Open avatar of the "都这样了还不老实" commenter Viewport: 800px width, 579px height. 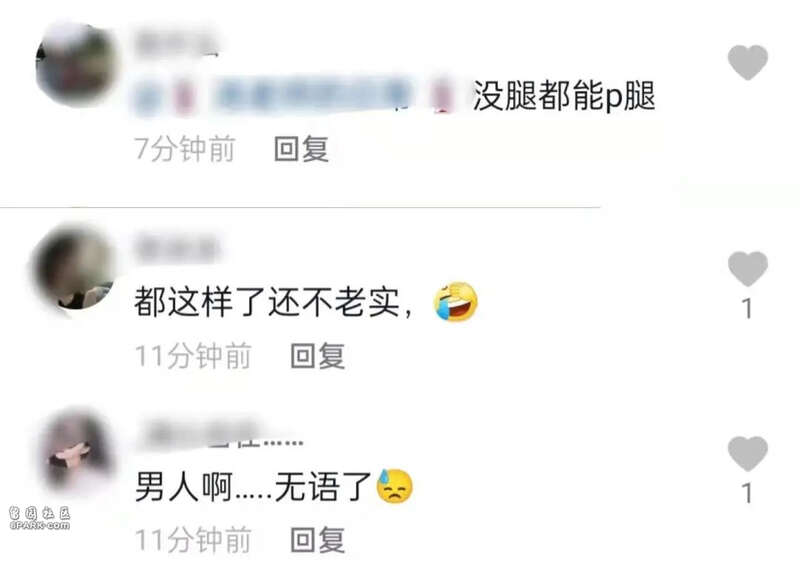[73, 268]
